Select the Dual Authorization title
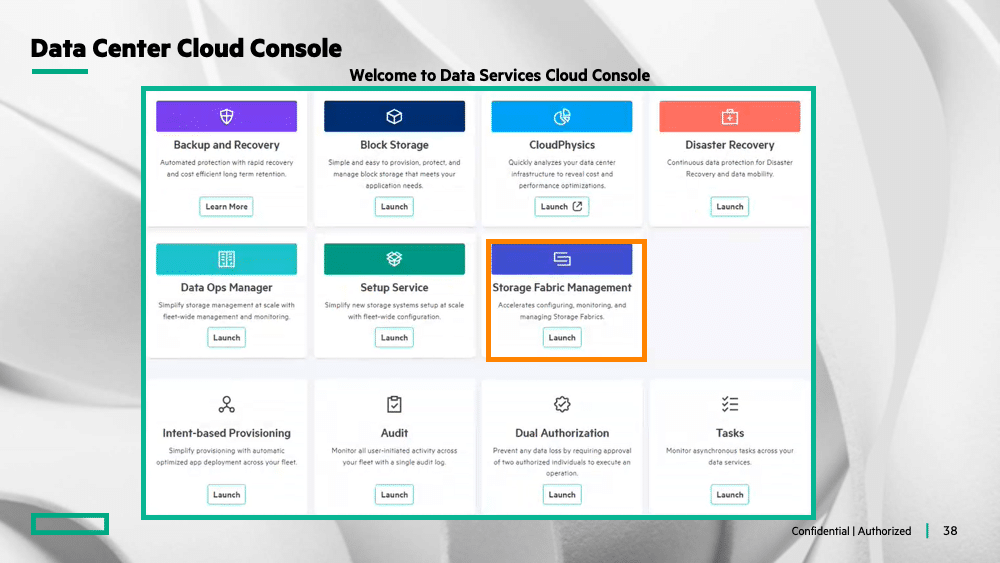This screenshot has width=1000, height=563. (562, 433)
